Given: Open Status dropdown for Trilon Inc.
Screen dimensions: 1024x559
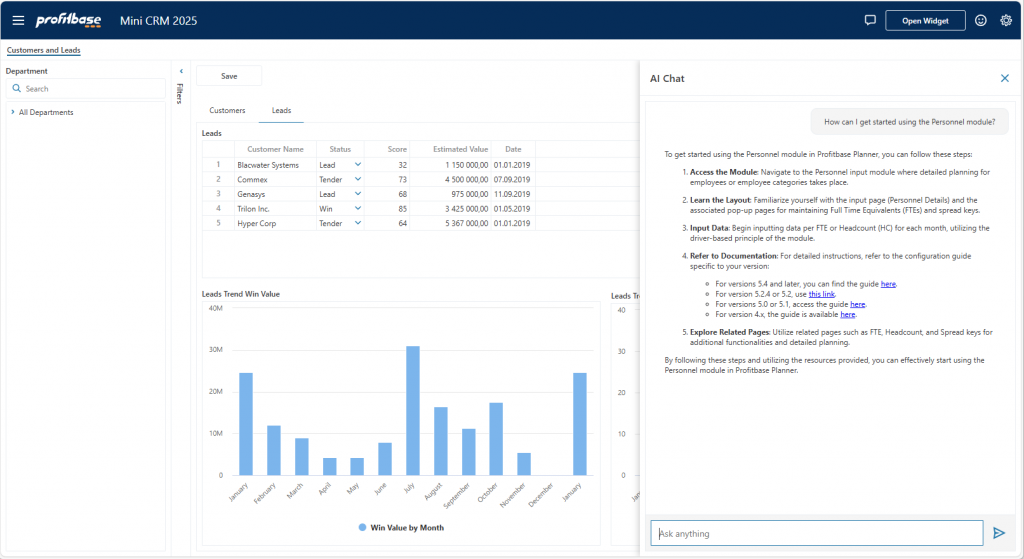Looking at the screenshot, I should (x=358, y=209).
